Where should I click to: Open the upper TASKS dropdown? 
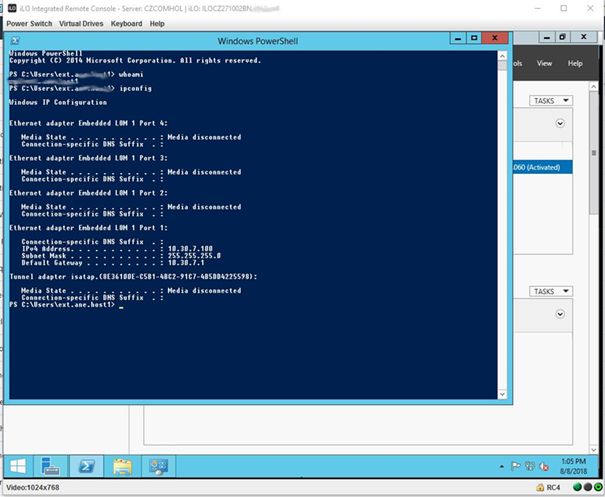coord(551,101)
